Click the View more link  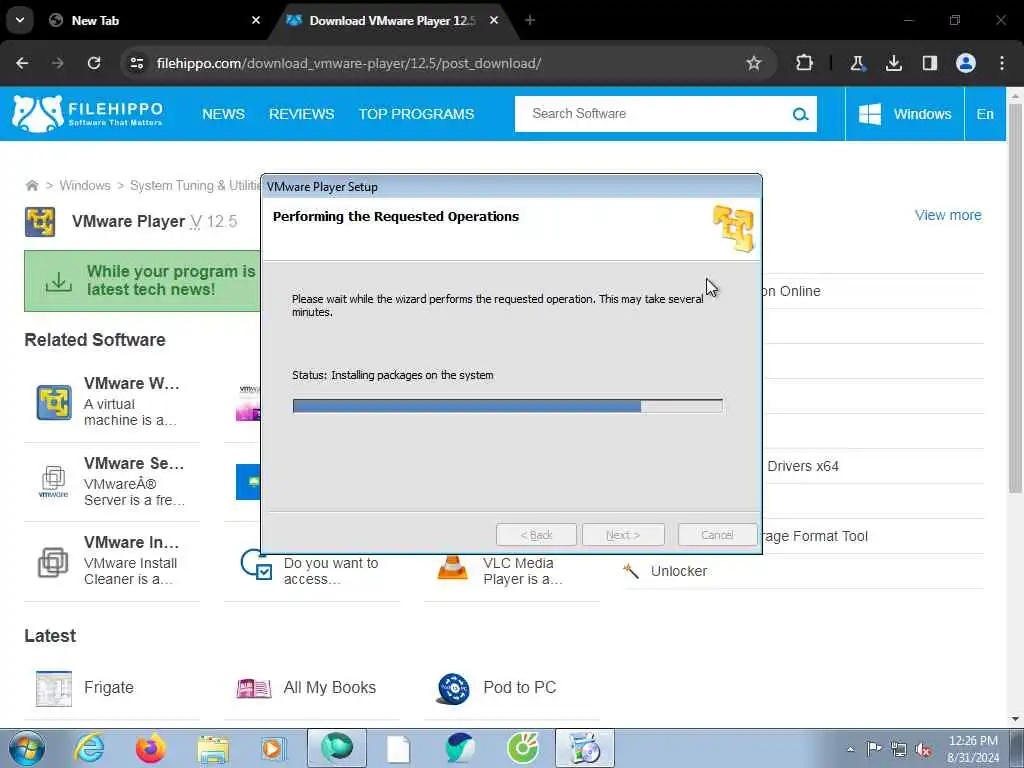[x=948, y=215]
